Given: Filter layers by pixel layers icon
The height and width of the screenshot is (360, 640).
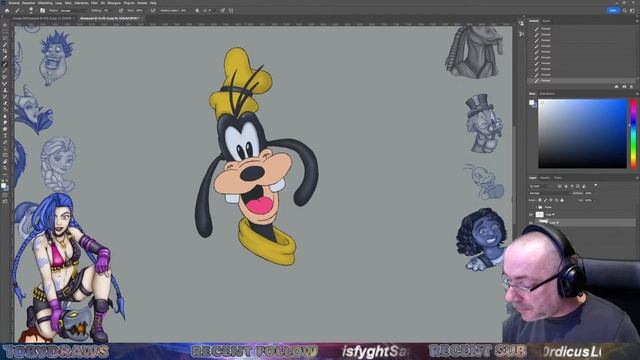Looking at the screenshot, I should click(560, 186).
